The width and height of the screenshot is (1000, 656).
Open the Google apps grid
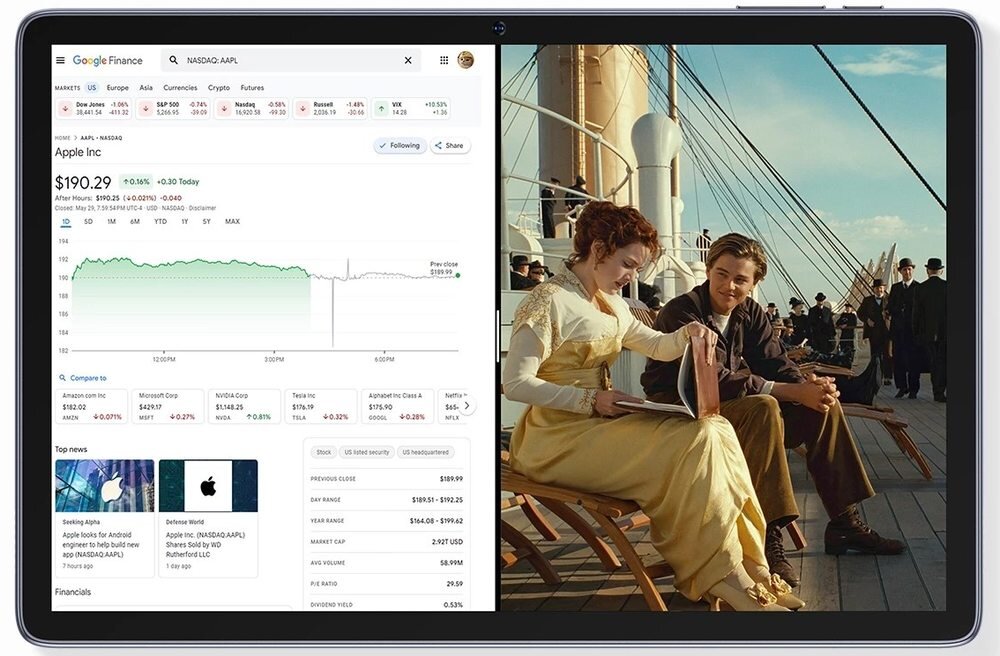(x=444, y=59)
